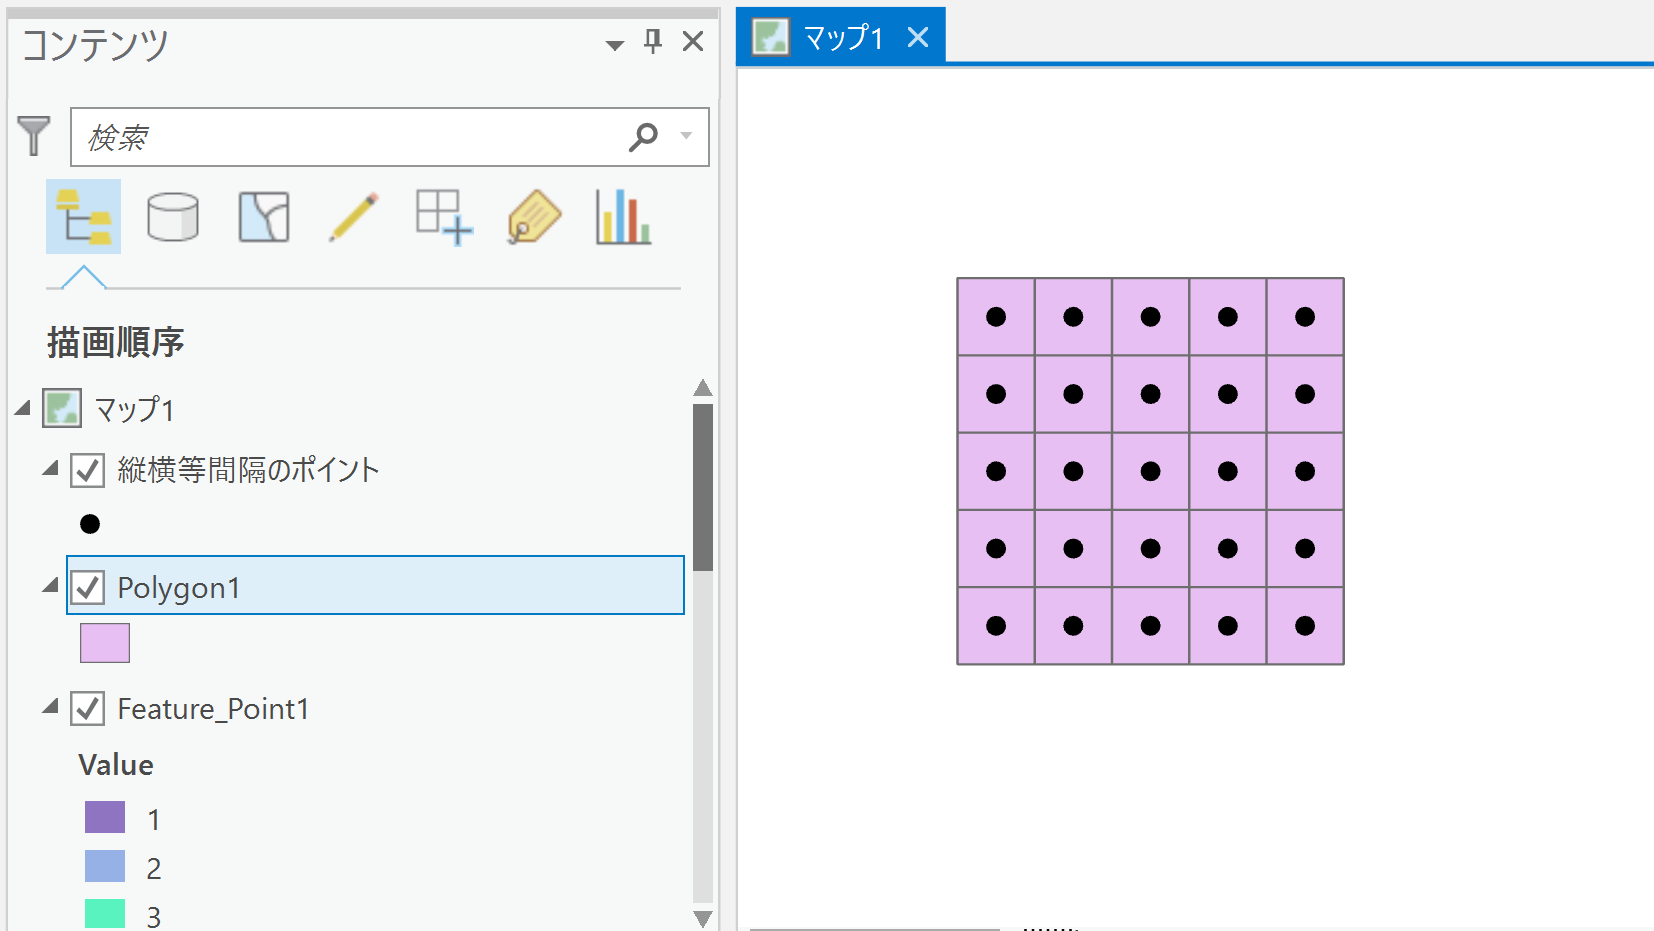This screenshot has width=1654, height=931.
Task: Click the contents vertical scrollbar thumb
Action: 703,487
